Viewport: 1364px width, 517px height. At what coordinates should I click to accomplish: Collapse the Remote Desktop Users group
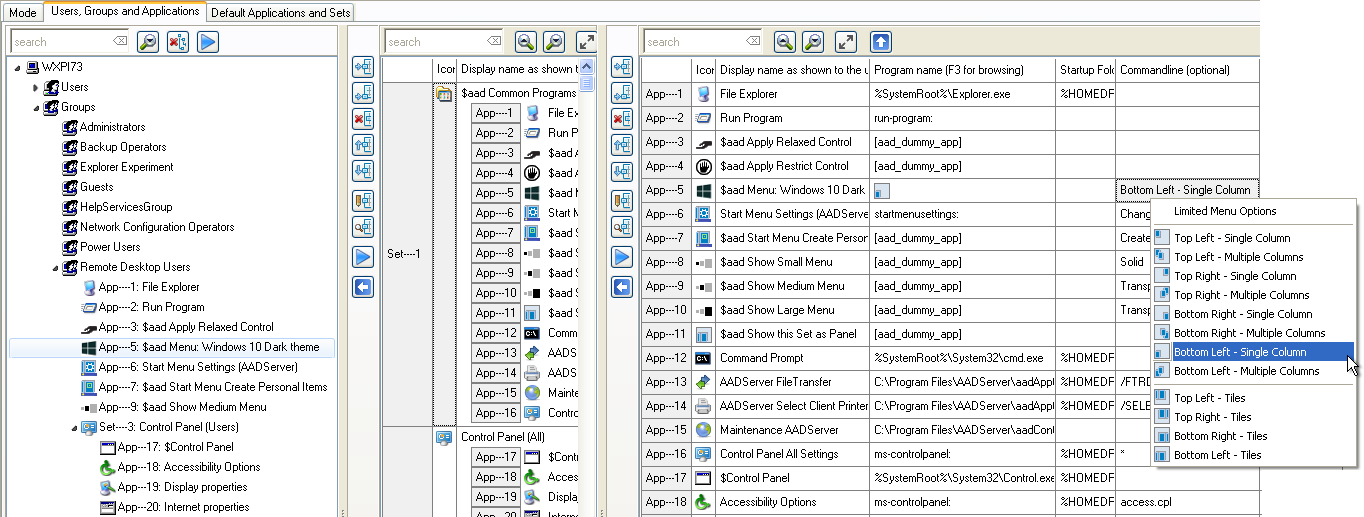pyautogui.click(x=55, y=268)
